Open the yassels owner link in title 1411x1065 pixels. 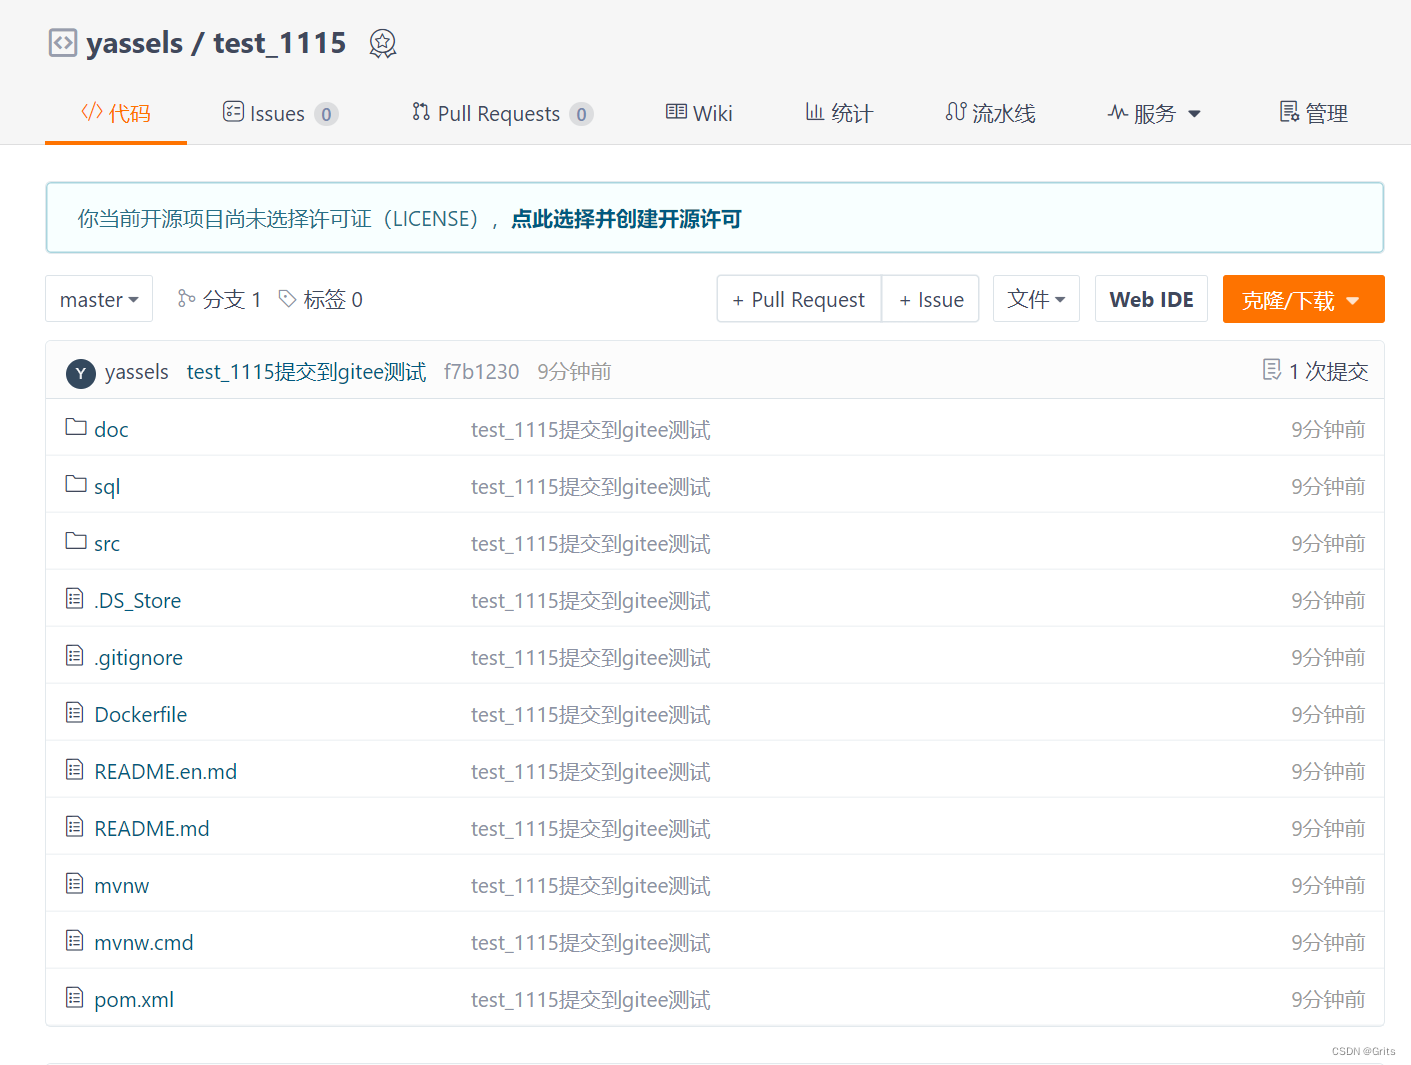135,43
